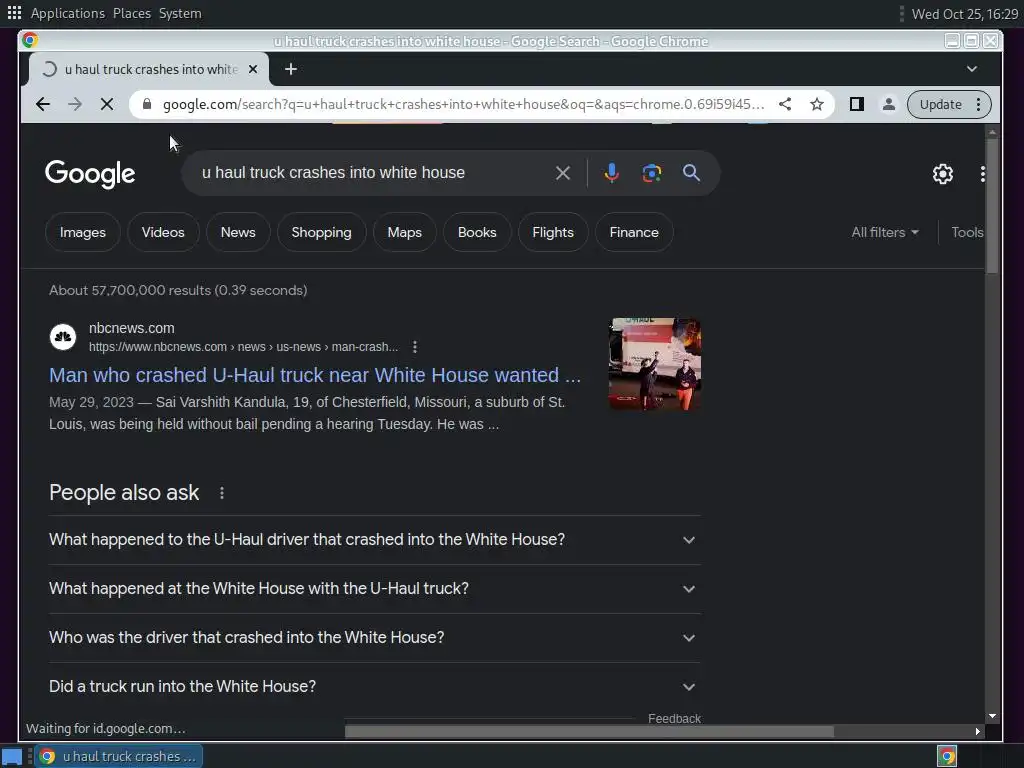Screen dimensions: 1024x768
Task: Open 'Man who crashed U-Haul truck' result link
Action: point(315,375)
